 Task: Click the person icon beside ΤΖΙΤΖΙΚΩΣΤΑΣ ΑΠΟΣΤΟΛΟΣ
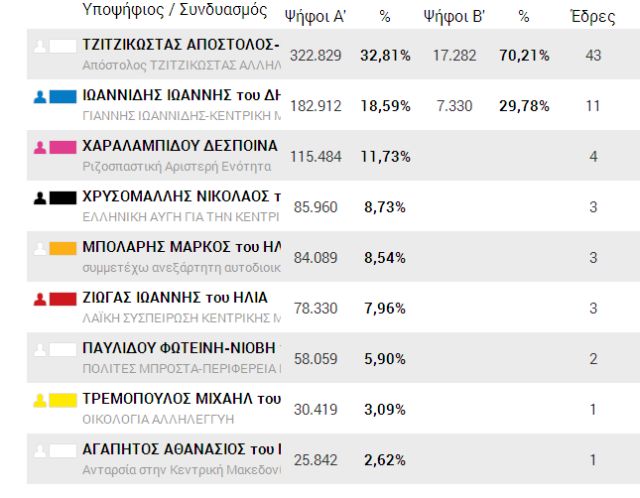[41, 46]
